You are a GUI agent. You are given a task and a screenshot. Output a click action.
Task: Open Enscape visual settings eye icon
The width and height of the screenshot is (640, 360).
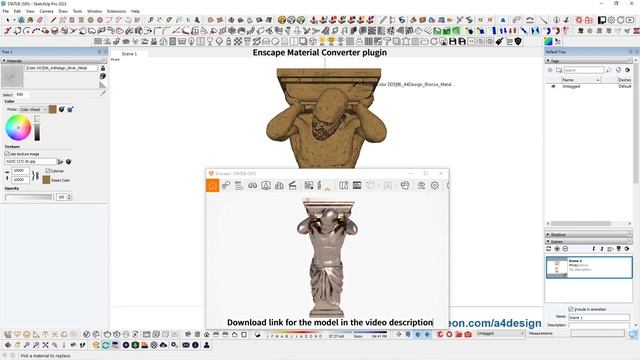pyautogui.click(x=421, y=185)
